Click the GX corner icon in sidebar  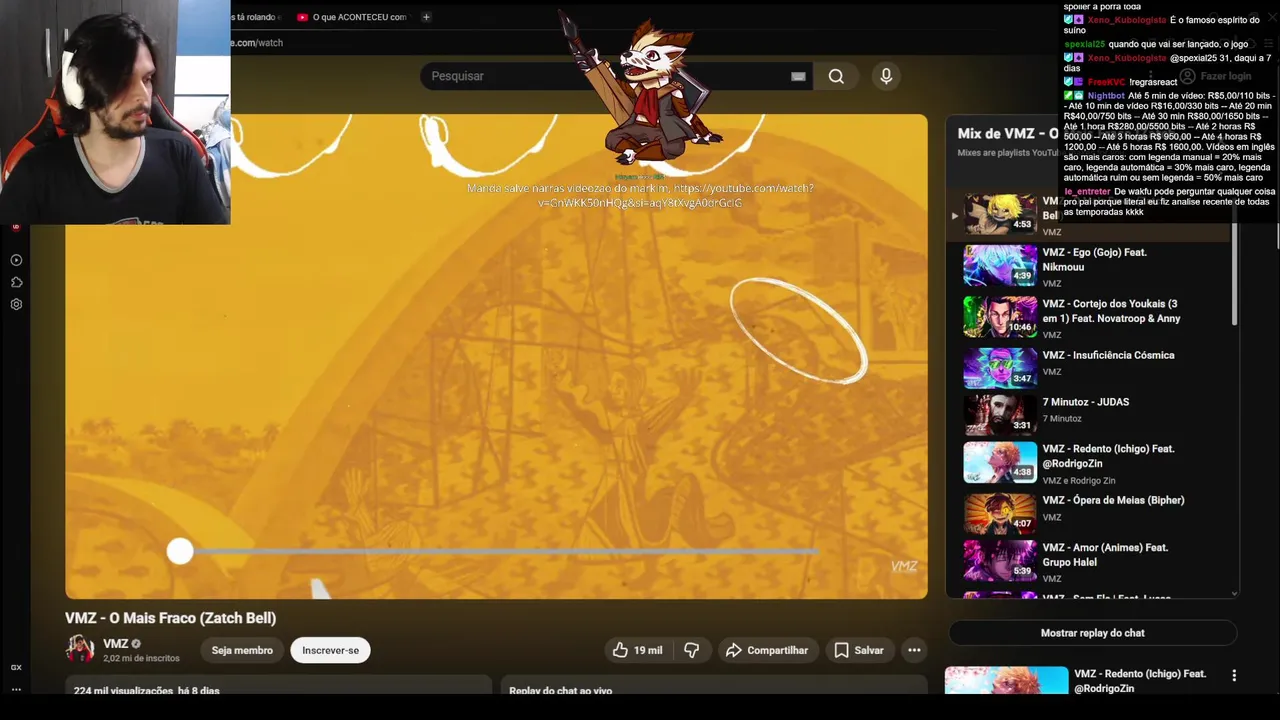[16, 667]
